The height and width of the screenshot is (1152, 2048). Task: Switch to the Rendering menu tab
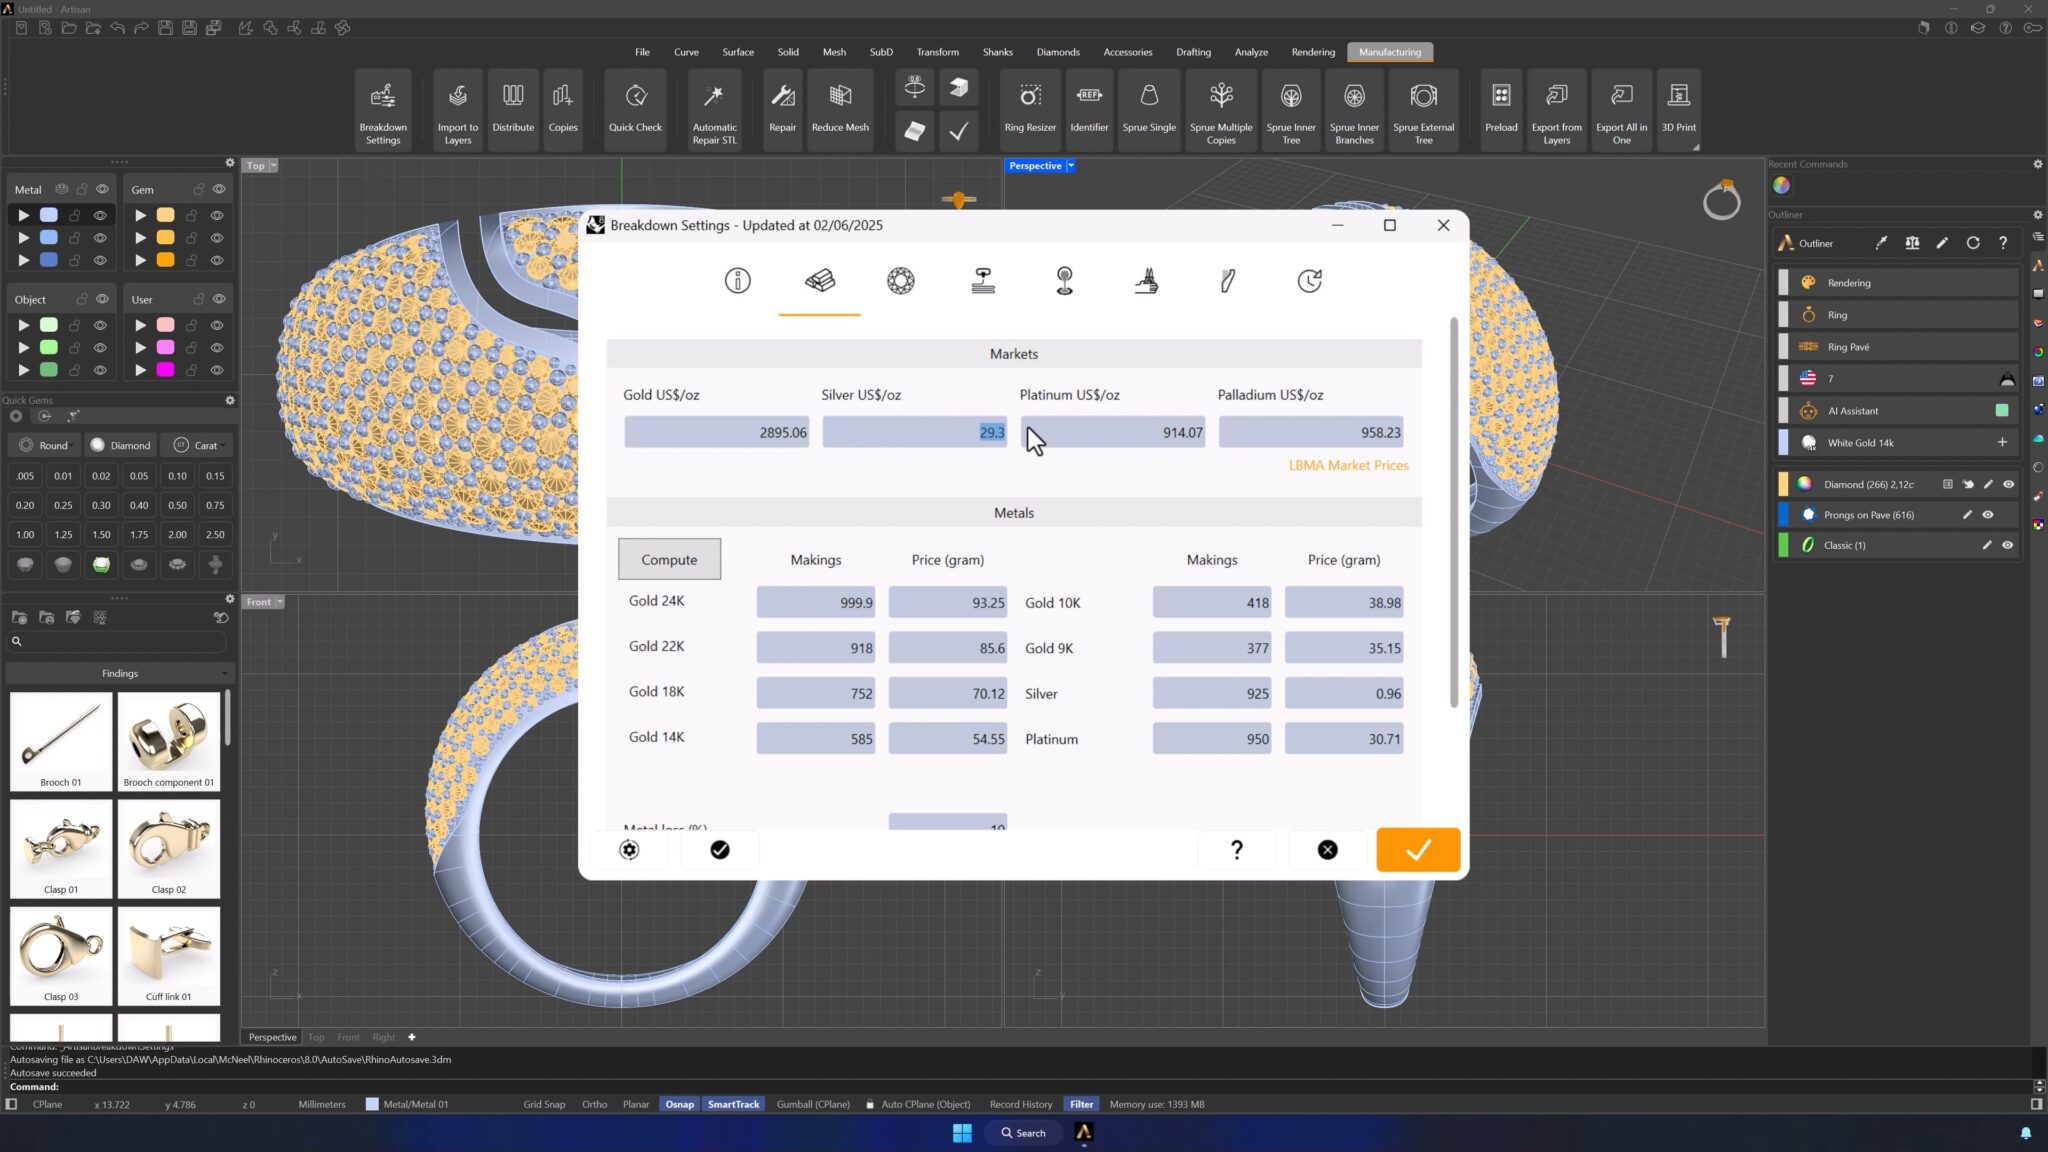click(1312, 52)
